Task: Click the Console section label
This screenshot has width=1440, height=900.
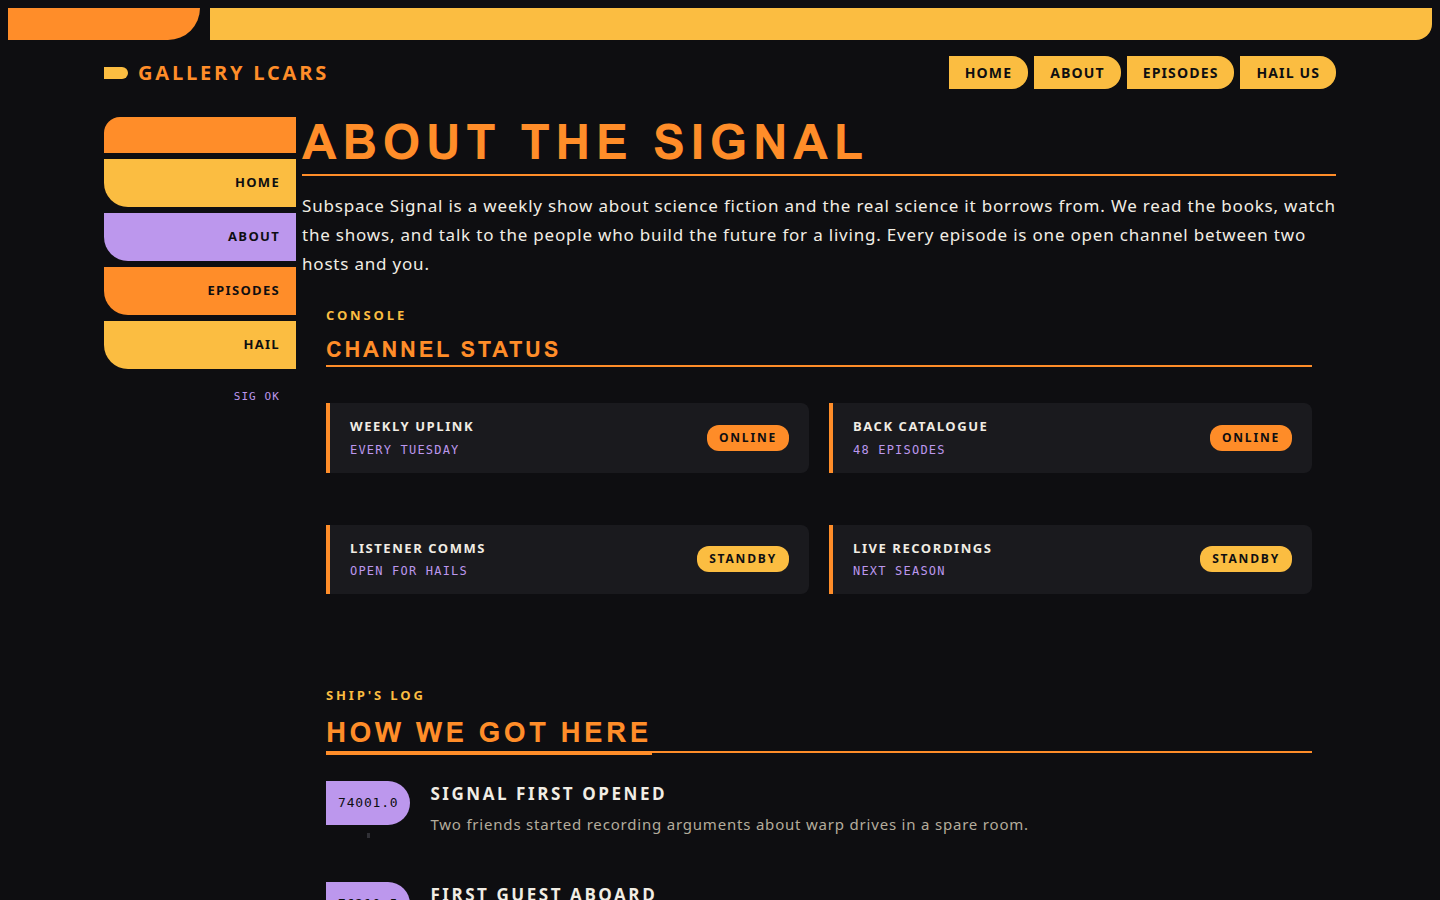Action: click(366, 316)
